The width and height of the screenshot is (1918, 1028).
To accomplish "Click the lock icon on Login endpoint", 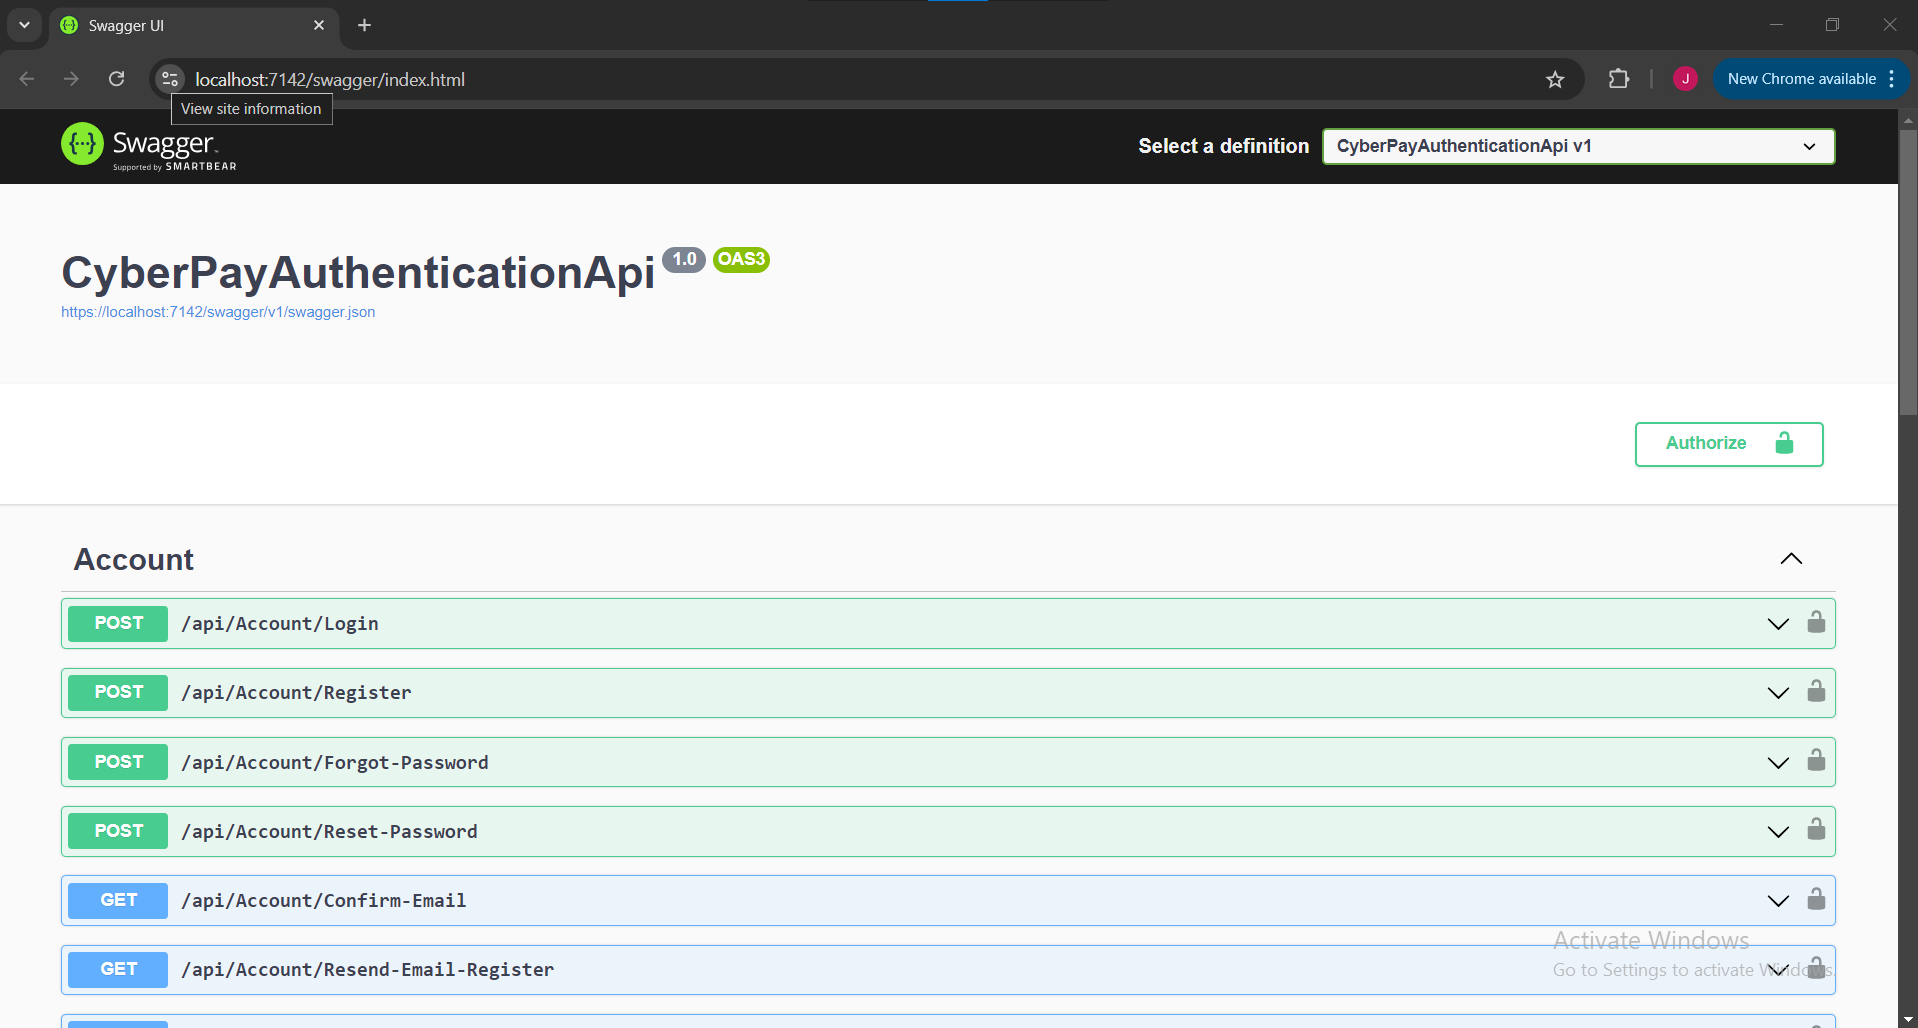I will pyautogui.click(x=1816, y=623).
